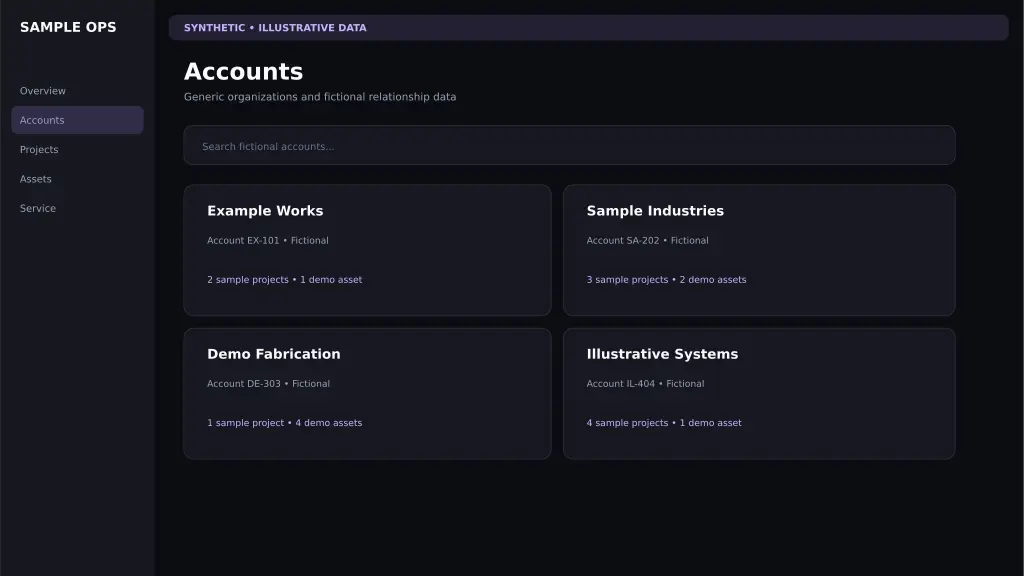
Task: Click '2 sample projects • 1 demo asset'
Action: (285, 280)
